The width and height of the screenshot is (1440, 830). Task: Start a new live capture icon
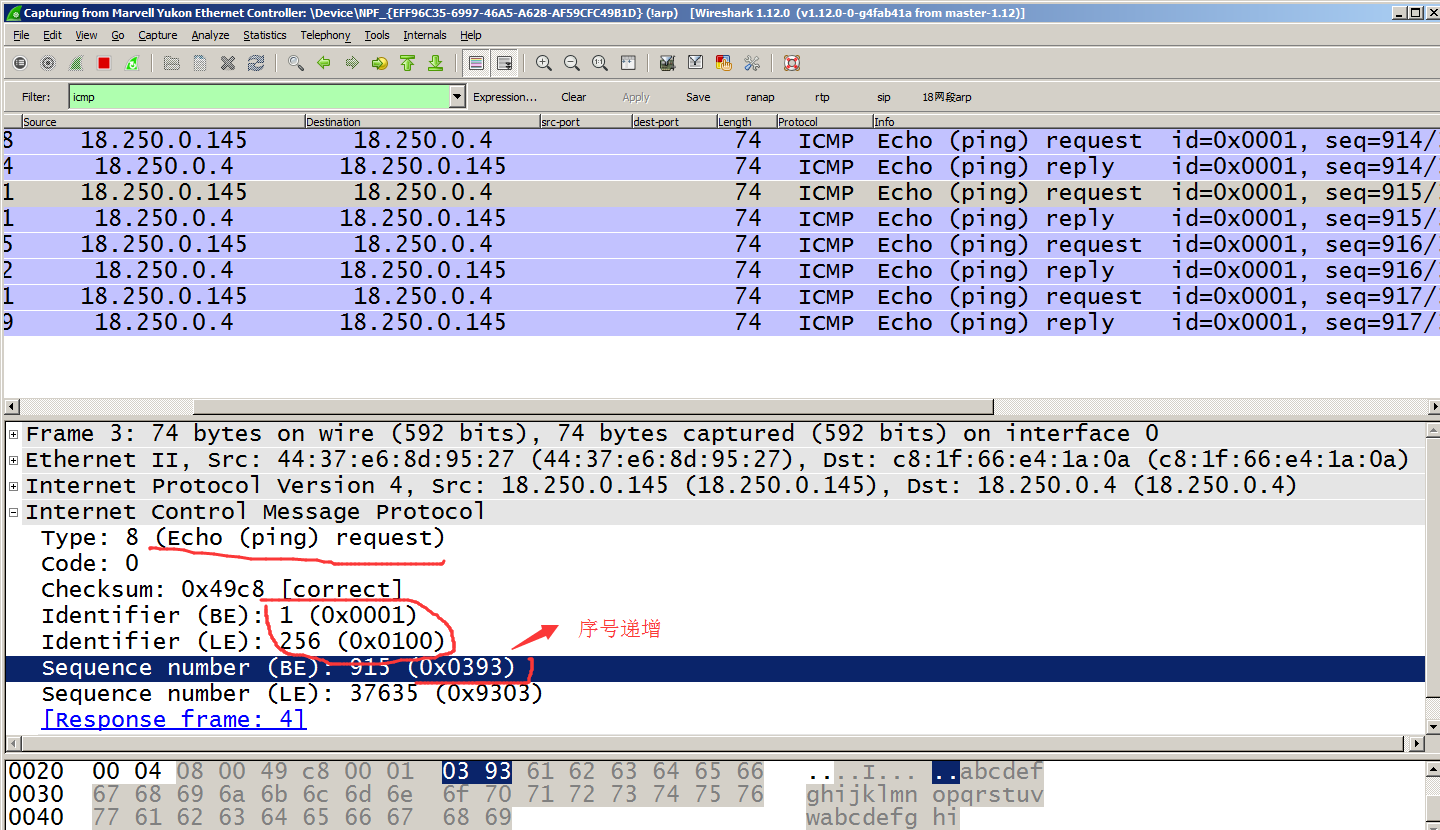click(76, 63)
